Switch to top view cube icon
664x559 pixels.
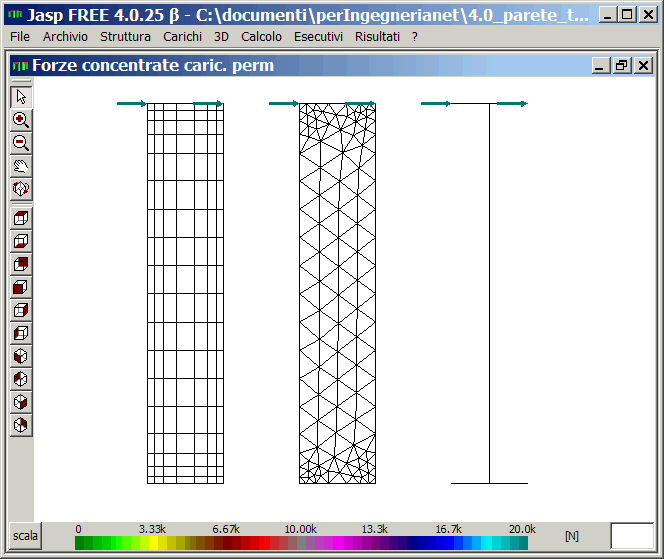tap(21, 218)
